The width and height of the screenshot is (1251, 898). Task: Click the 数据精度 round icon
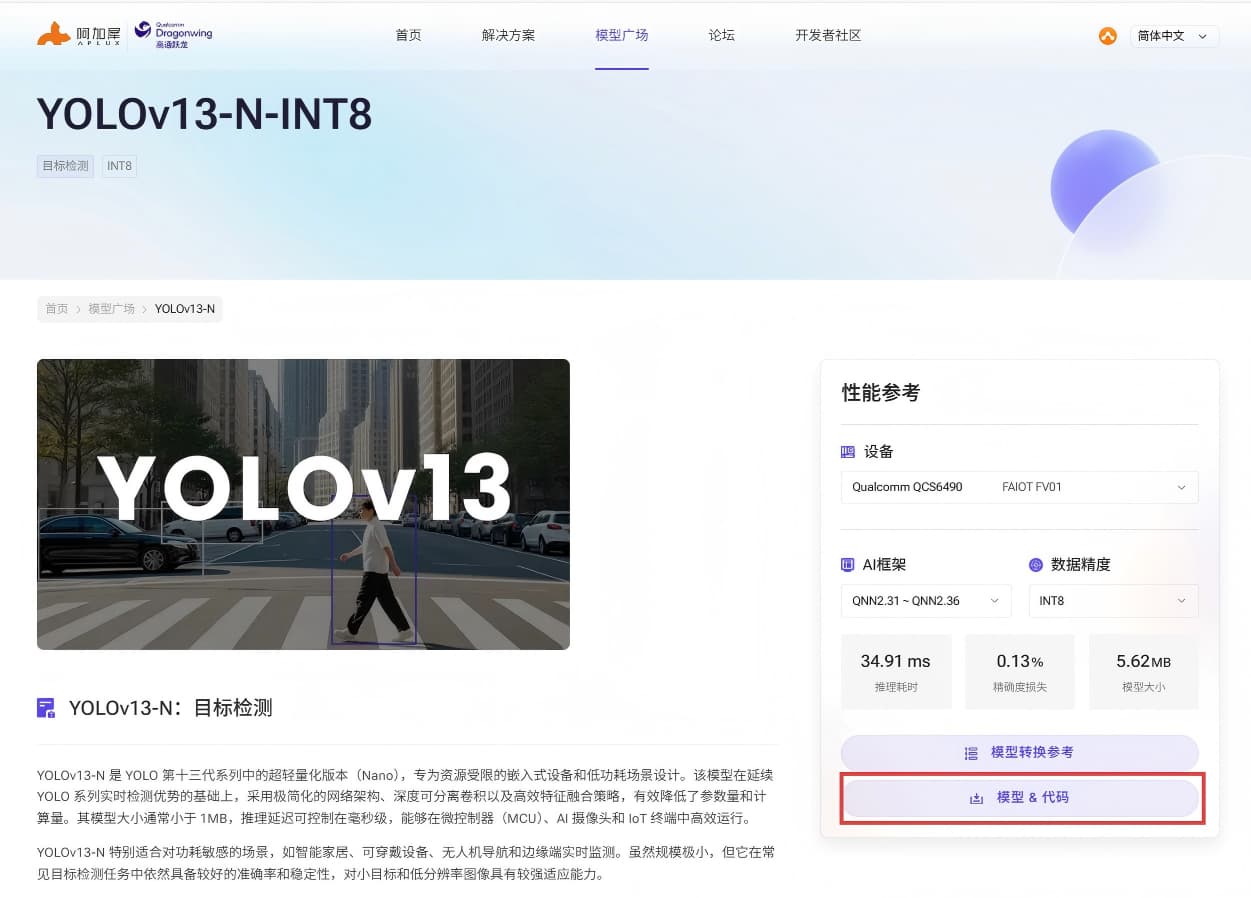coord(1036,565)
